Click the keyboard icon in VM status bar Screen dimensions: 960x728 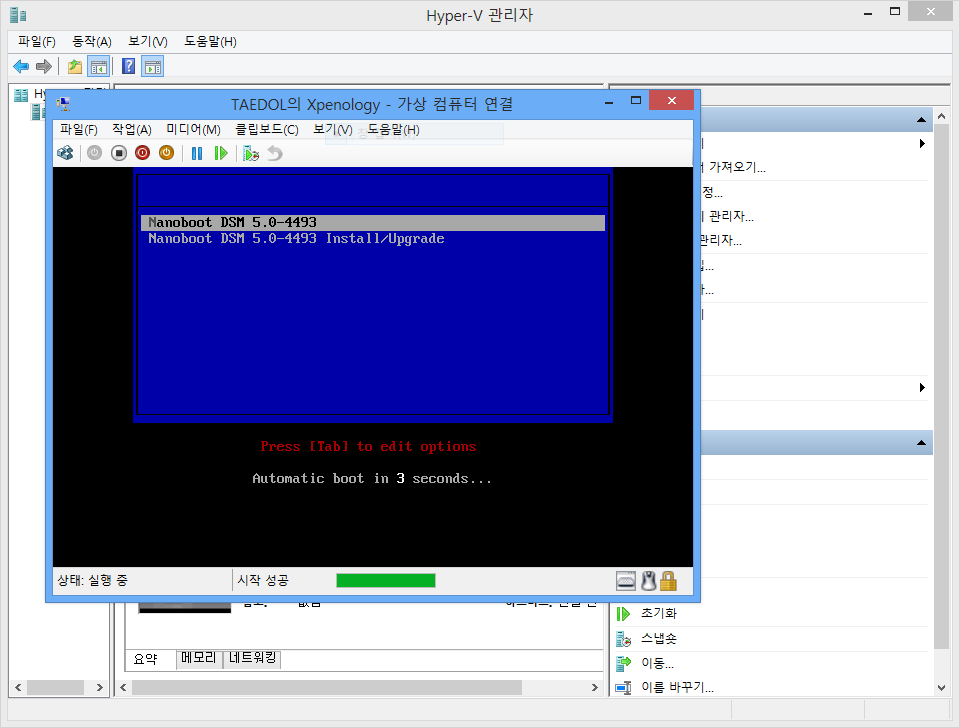(x=626, y=580)
